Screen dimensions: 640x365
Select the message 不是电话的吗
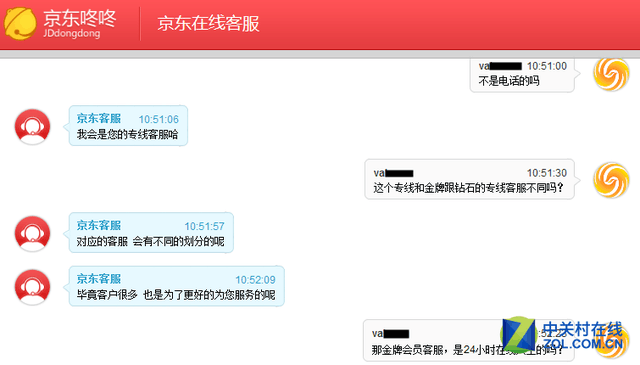[x=509, y=81]
